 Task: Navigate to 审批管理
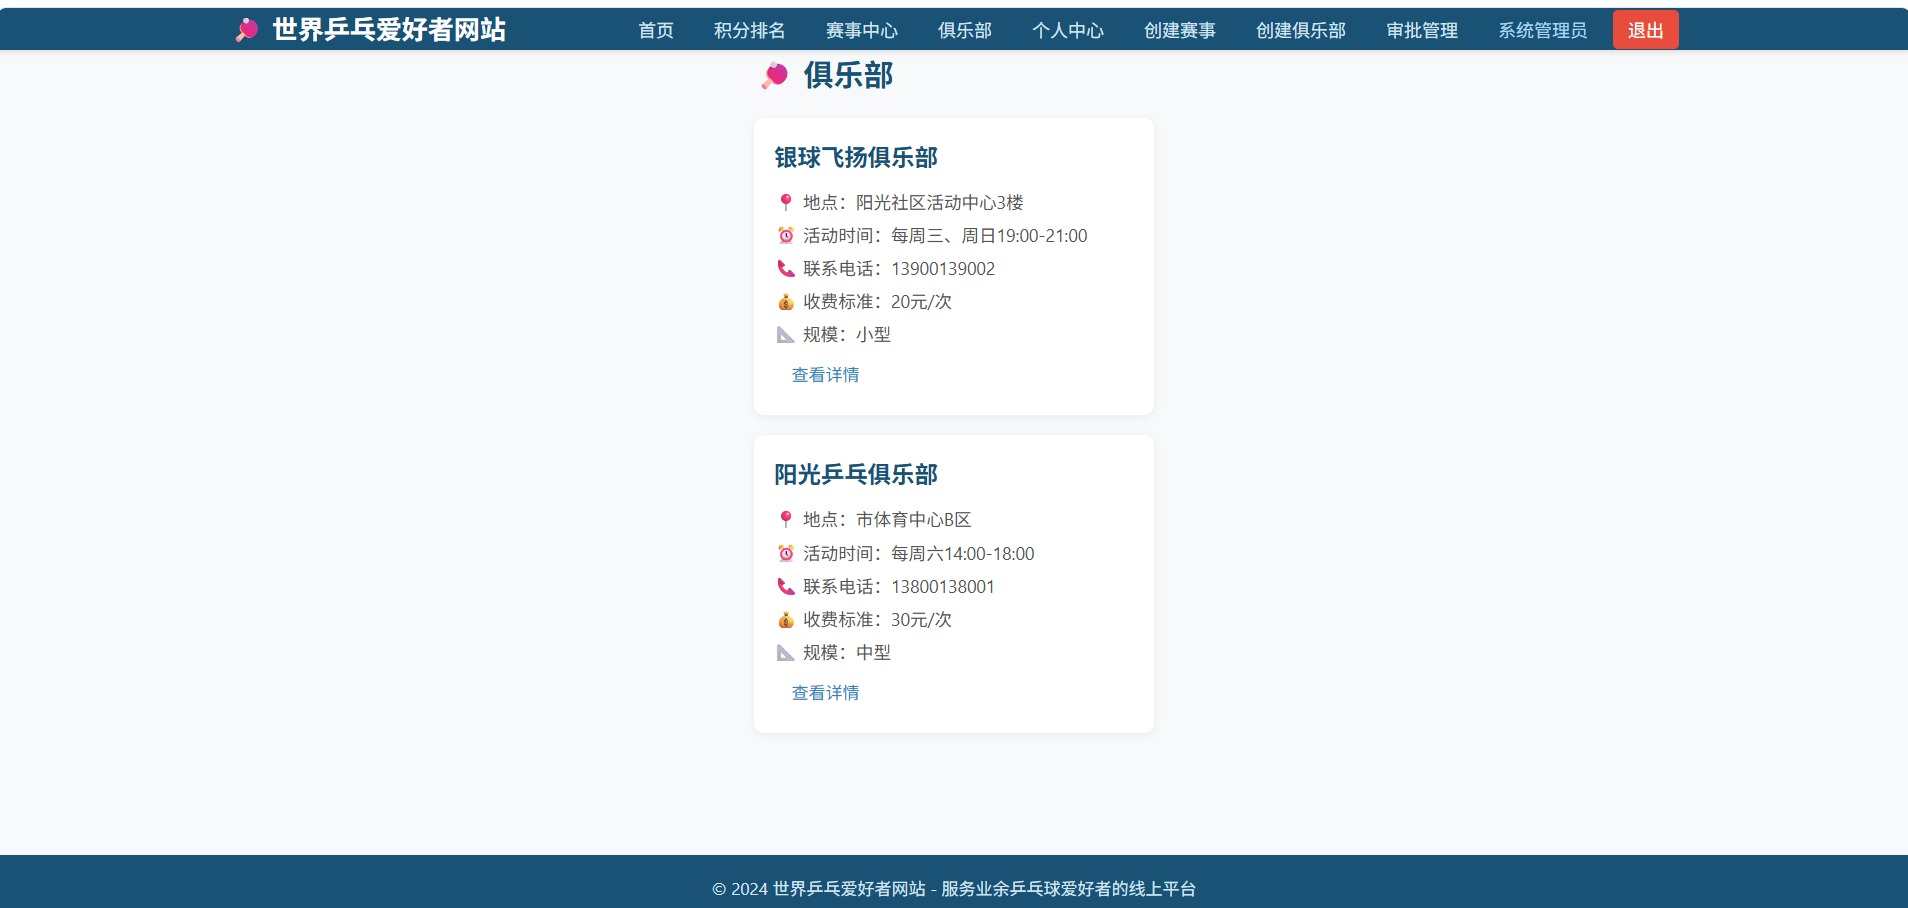[x=1422, y=30]
